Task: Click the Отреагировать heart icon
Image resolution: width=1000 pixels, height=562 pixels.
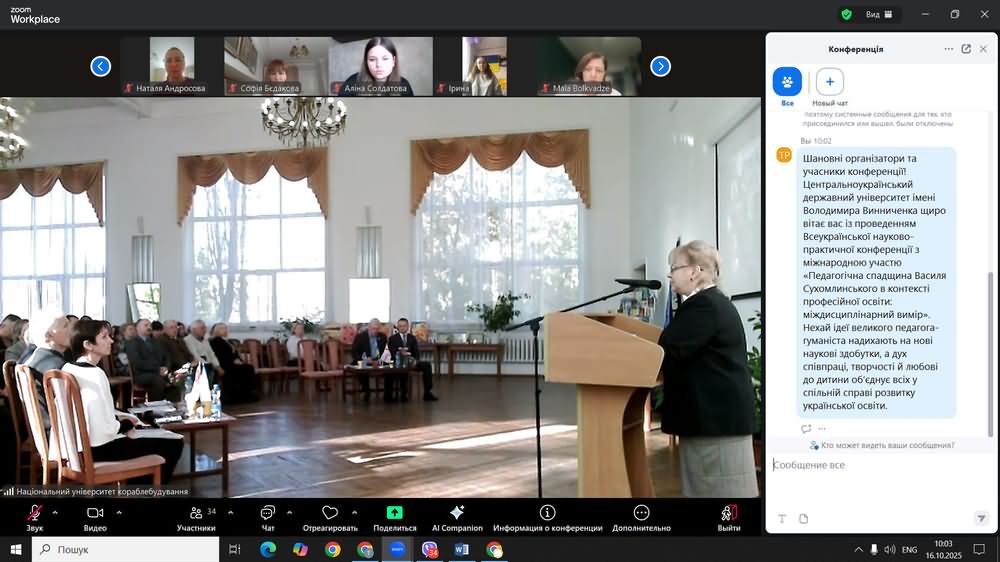Action: [330, 515]
